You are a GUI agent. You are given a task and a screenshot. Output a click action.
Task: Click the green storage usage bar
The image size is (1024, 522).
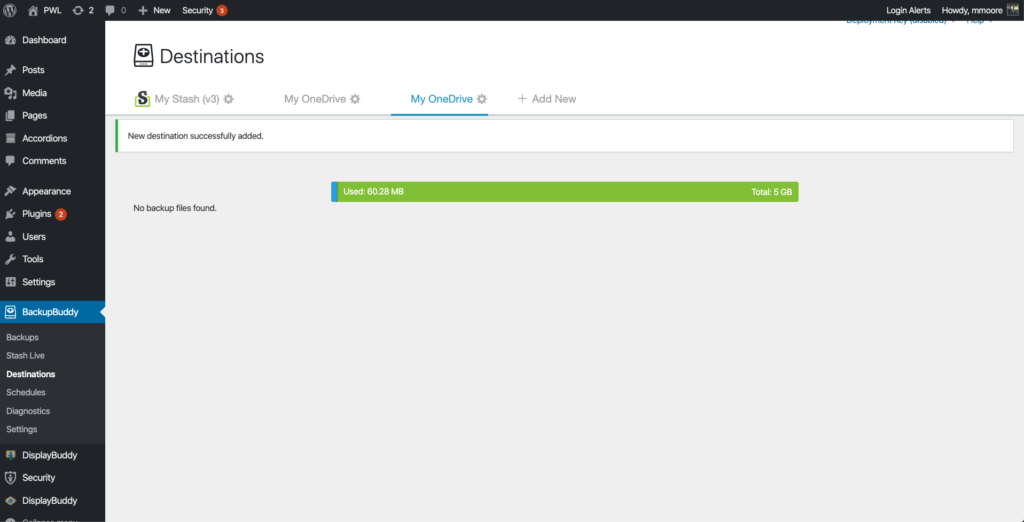coord(565,192)
